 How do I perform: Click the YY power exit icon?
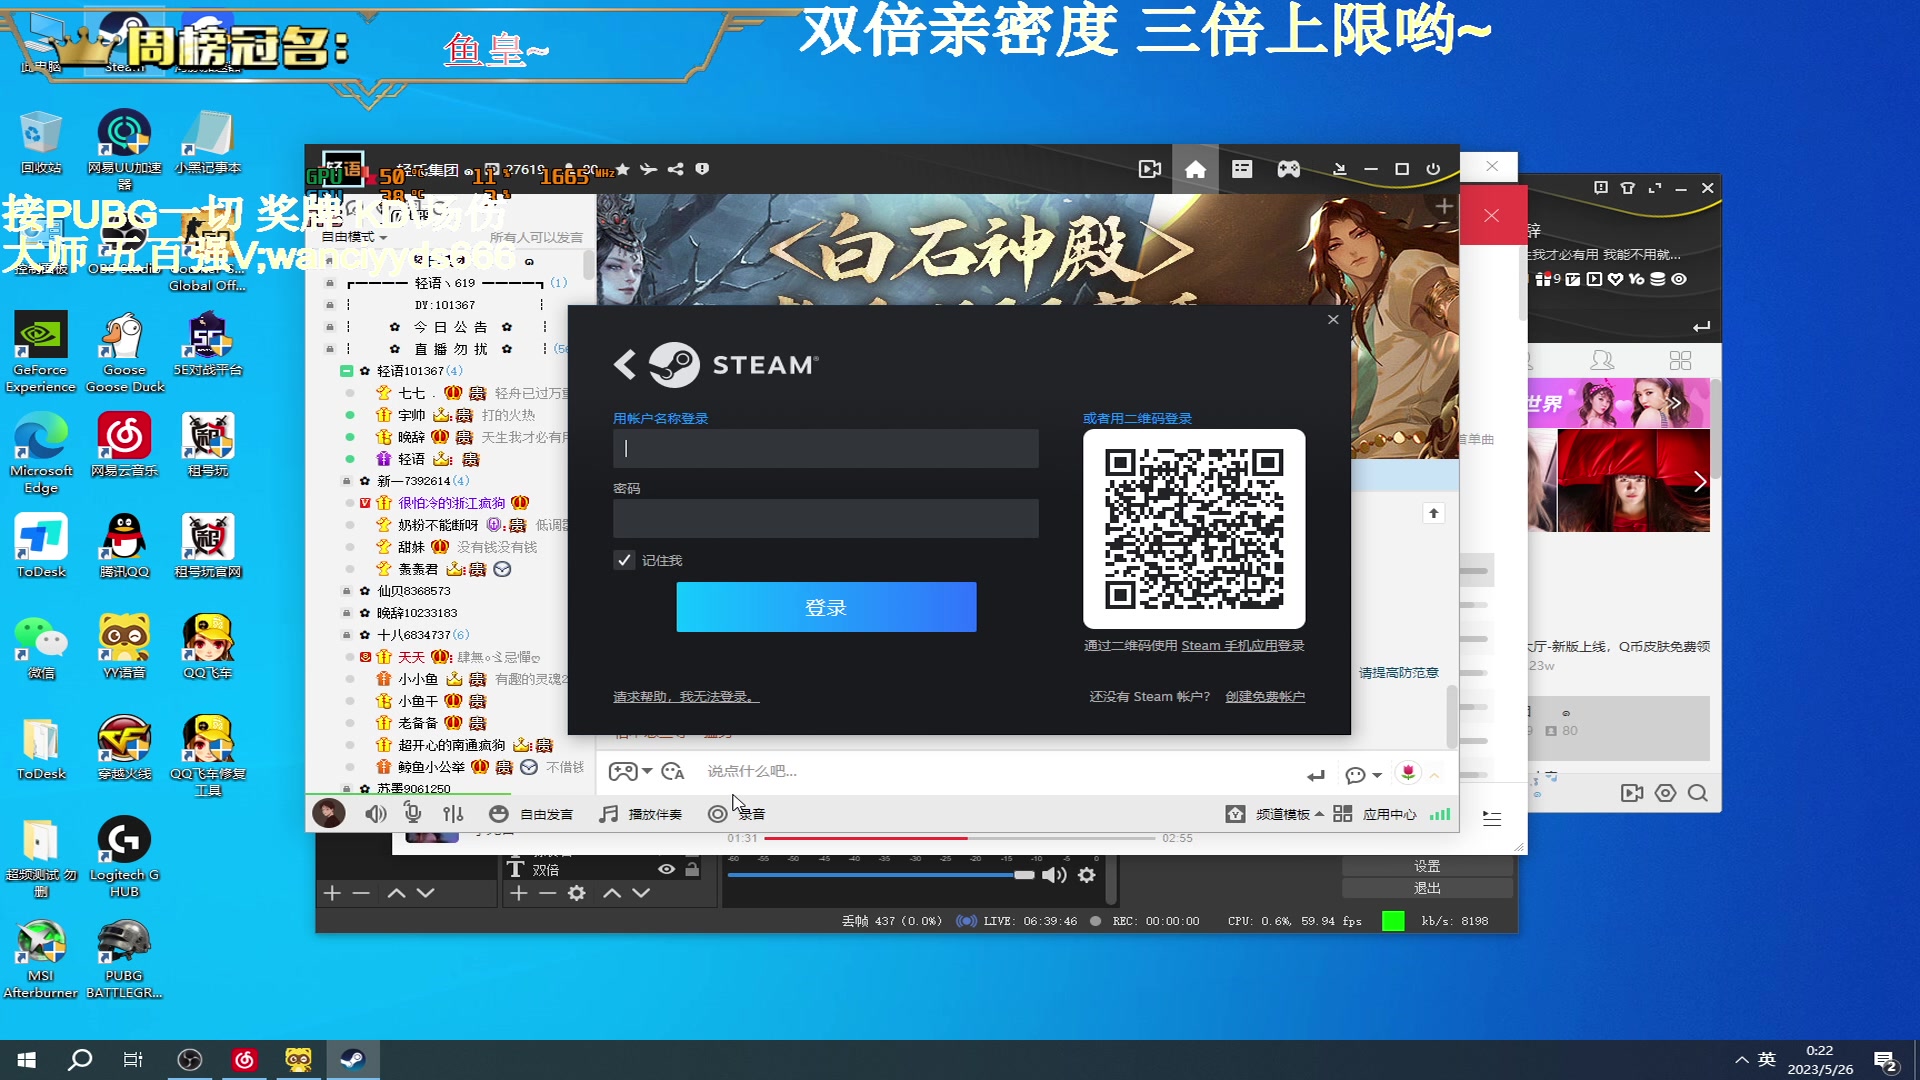1433,169
